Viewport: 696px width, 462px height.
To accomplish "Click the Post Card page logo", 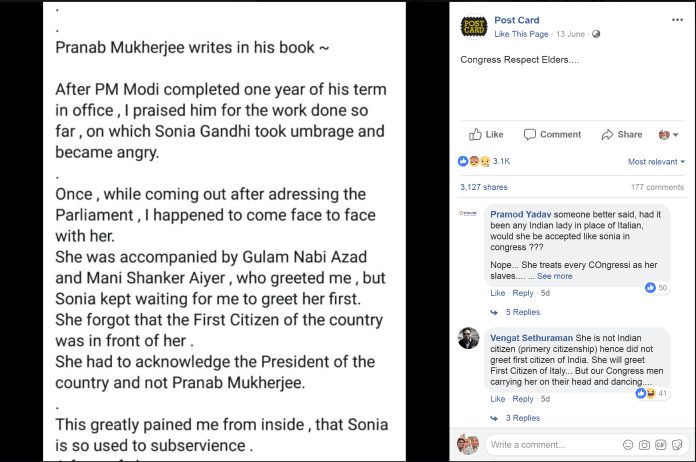I will 474,27.
